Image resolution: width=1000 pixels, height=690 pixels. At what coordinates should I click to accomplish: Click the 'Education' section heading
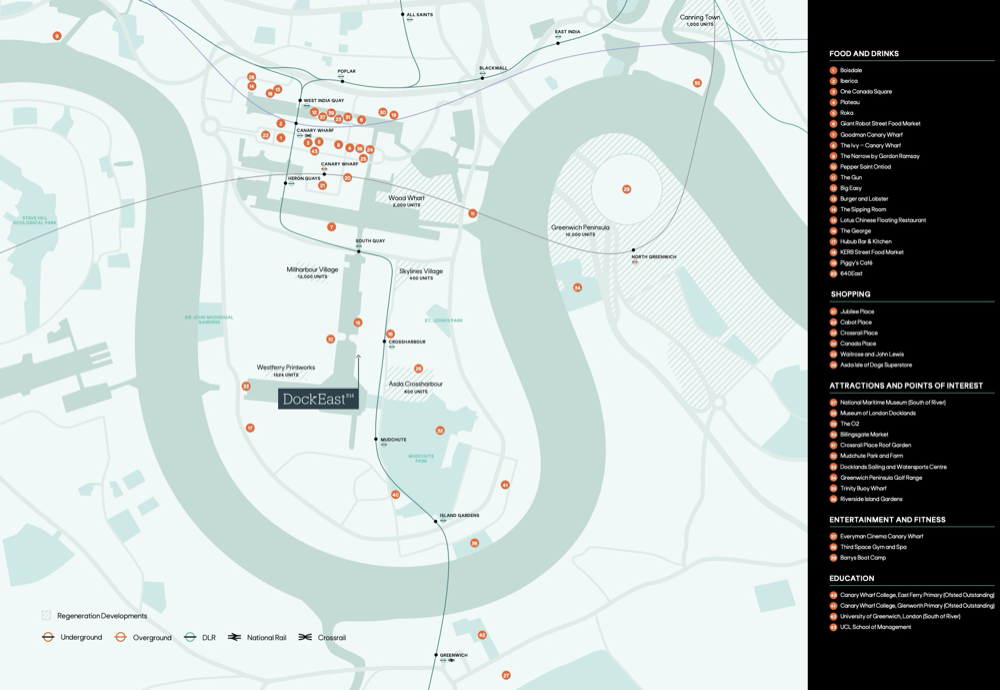coord(852,578)
